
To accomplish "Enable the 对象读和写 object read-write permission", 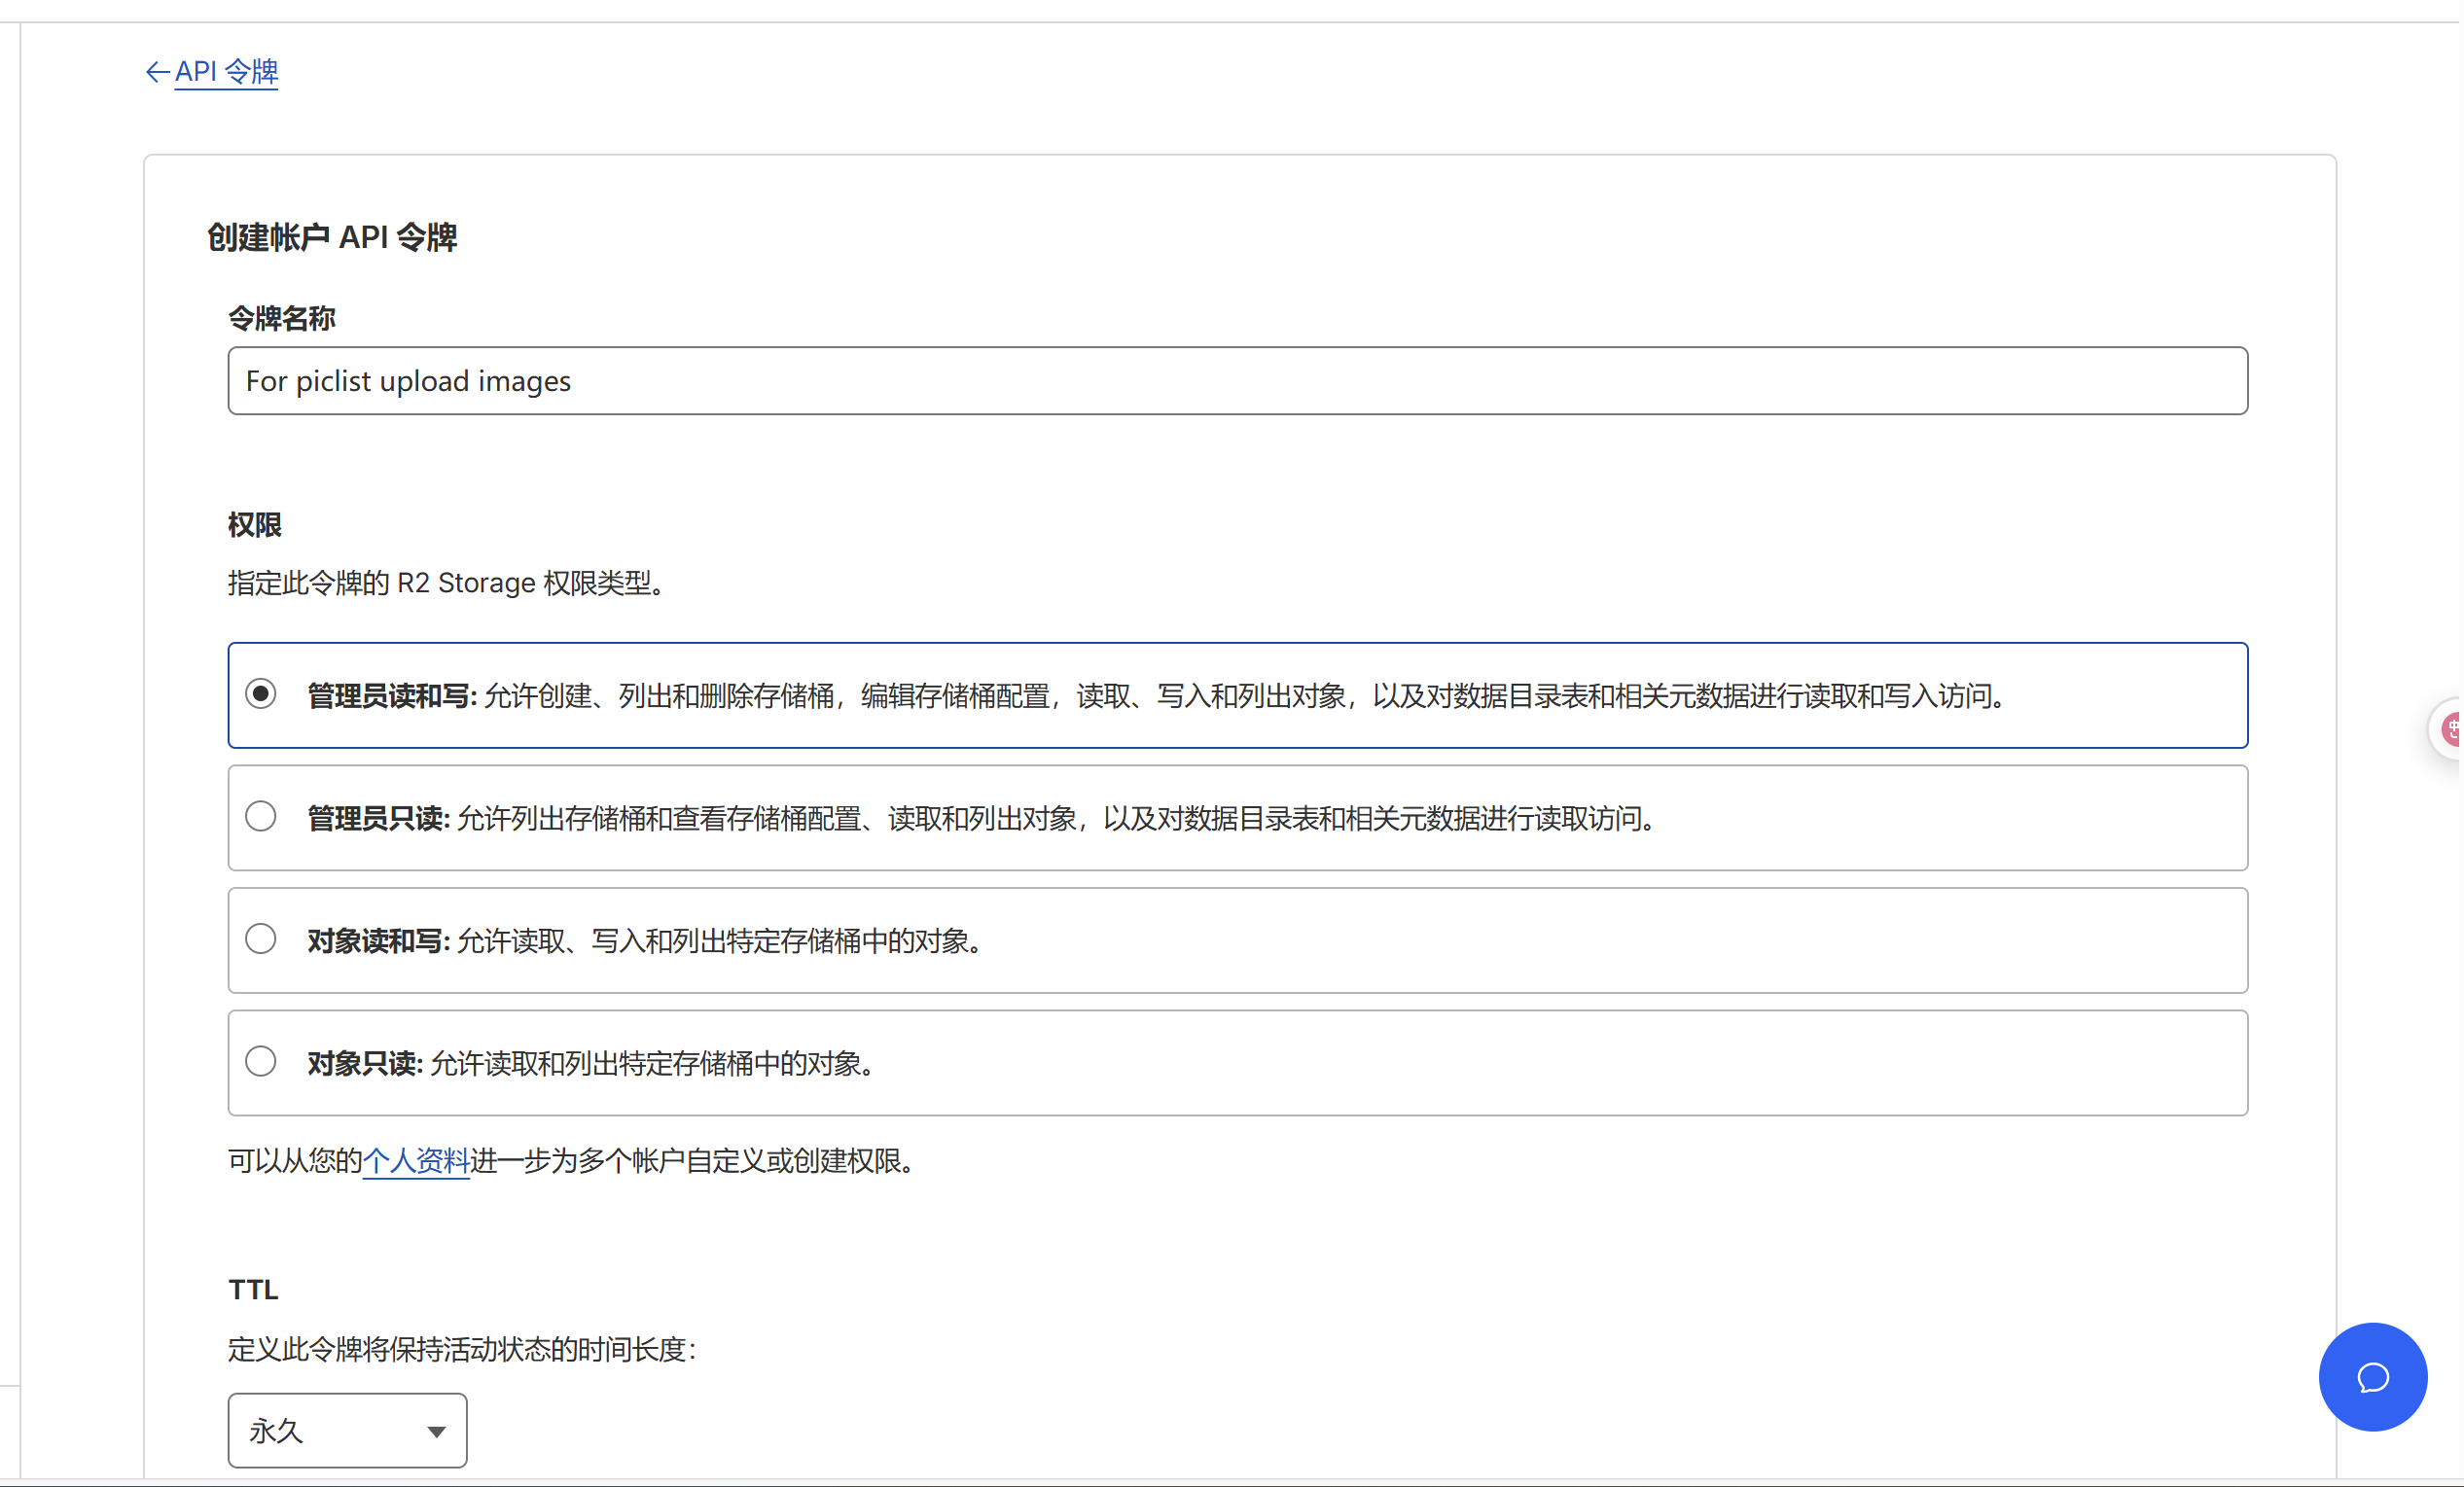I will pyautogui.click(x=261, y=938).
